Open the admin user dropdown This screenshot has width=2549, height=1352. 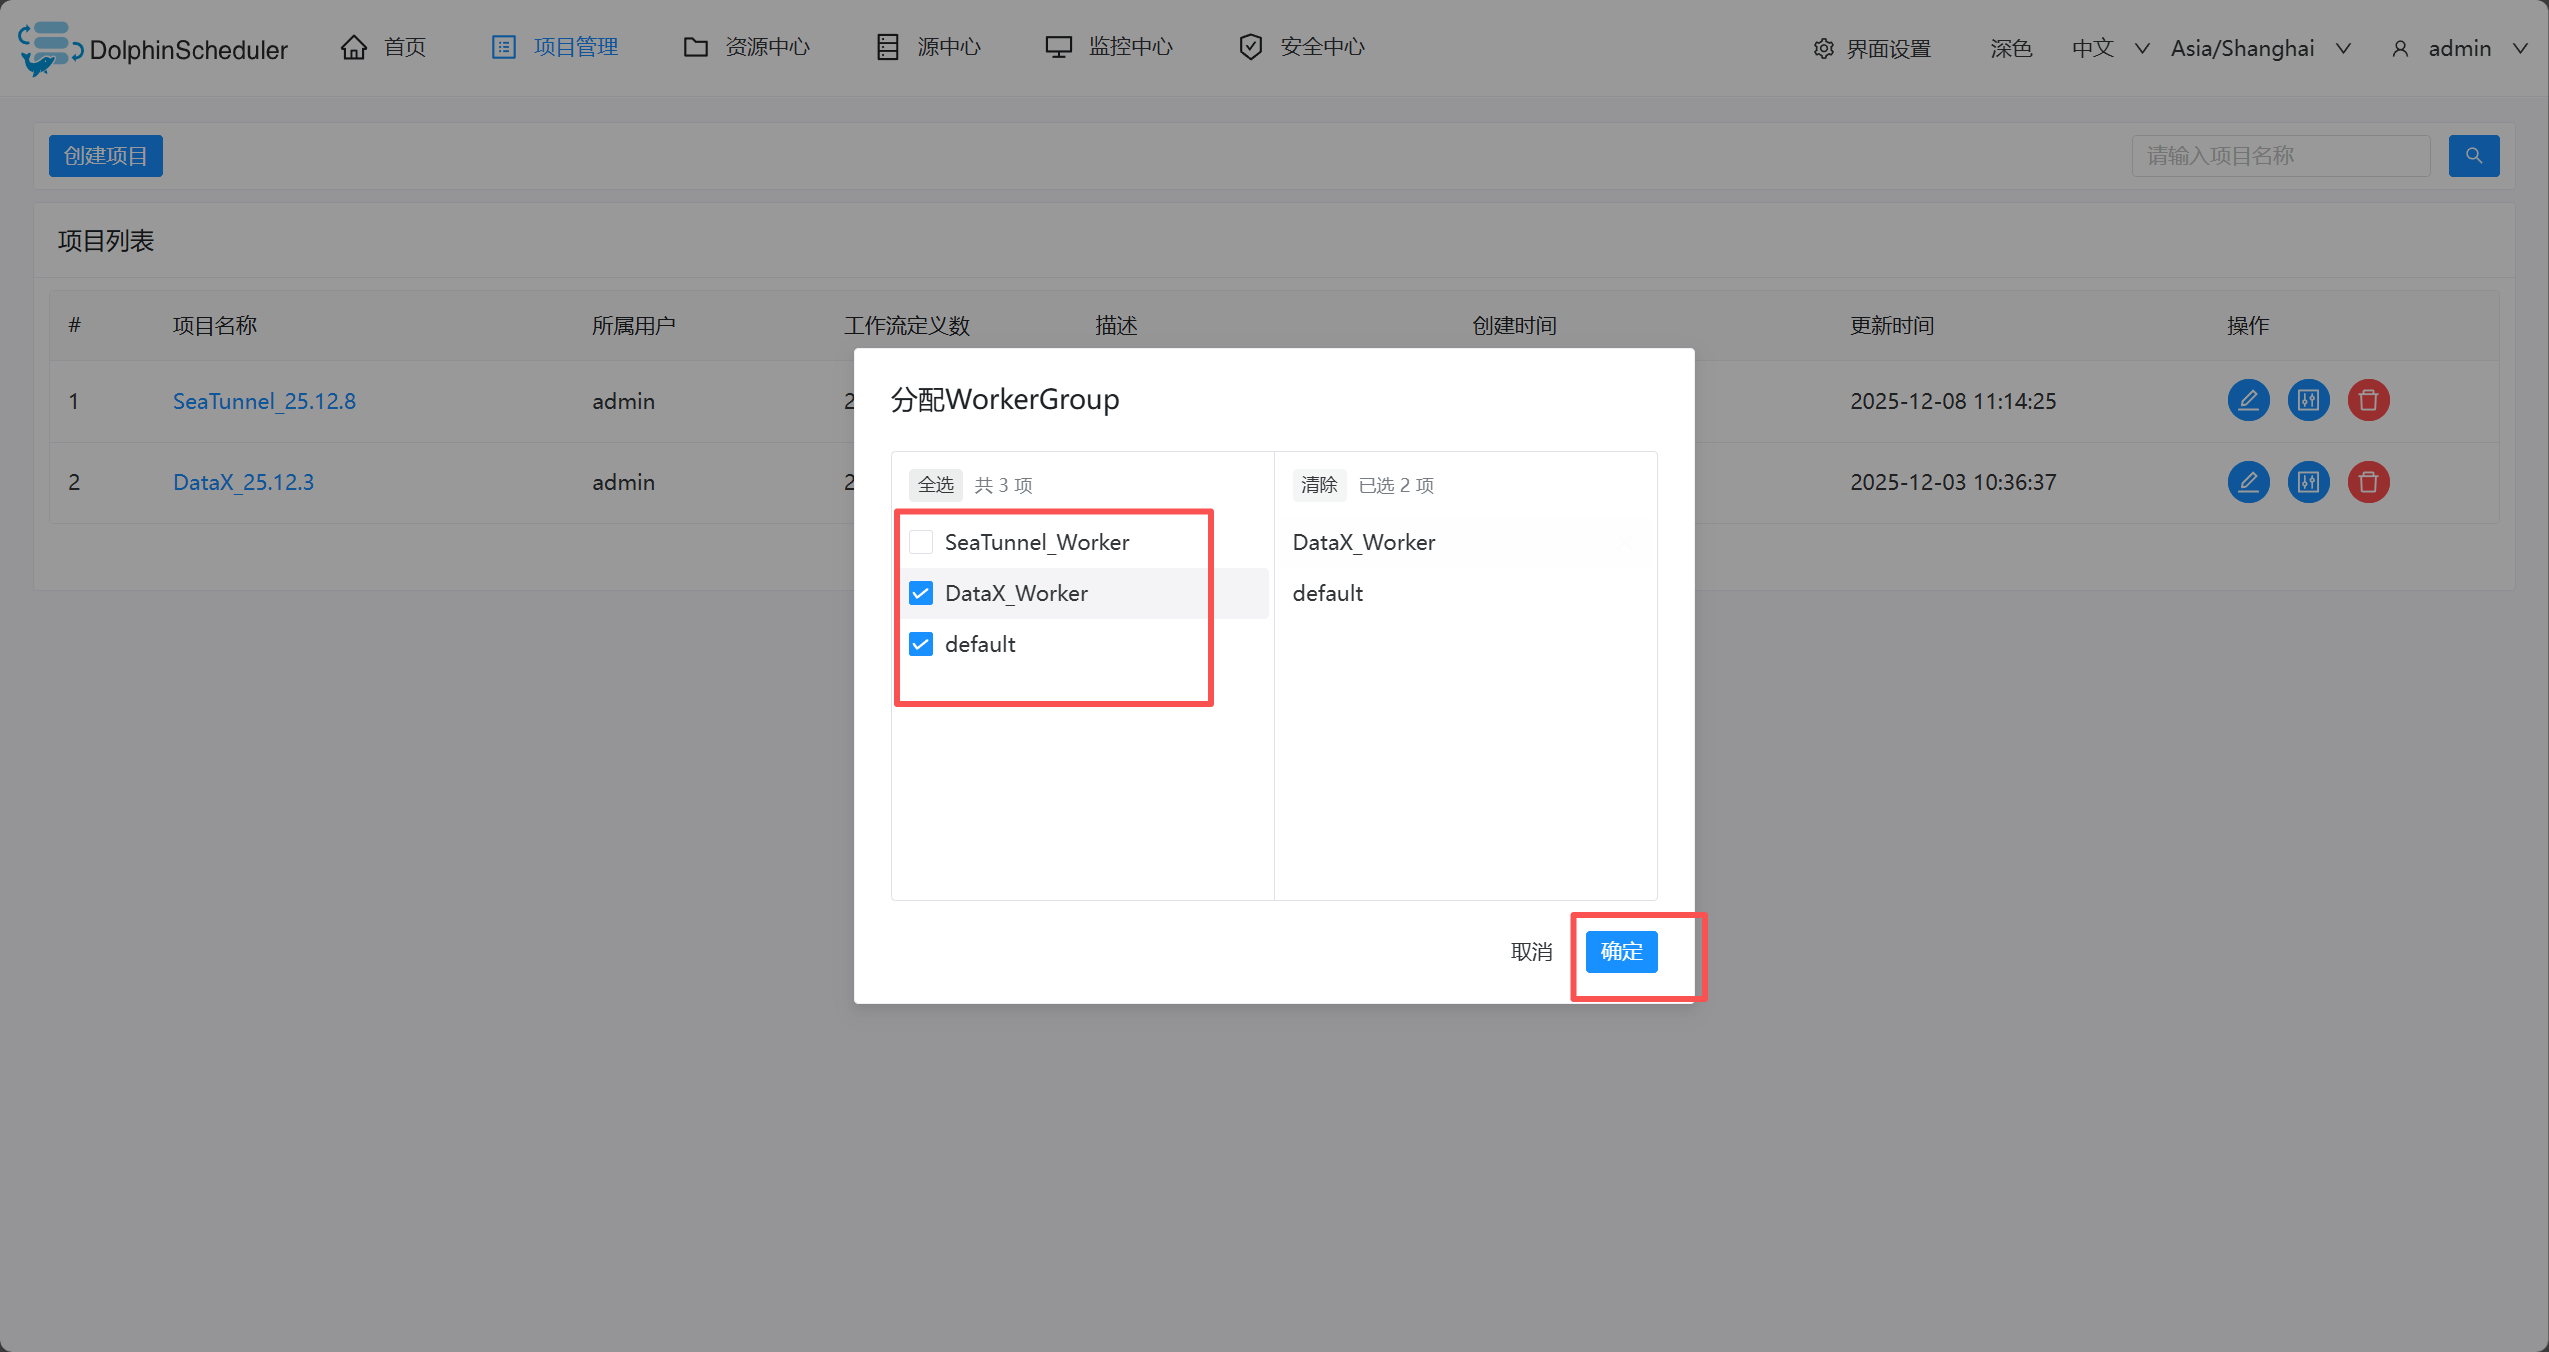(x=2459, y=48)
